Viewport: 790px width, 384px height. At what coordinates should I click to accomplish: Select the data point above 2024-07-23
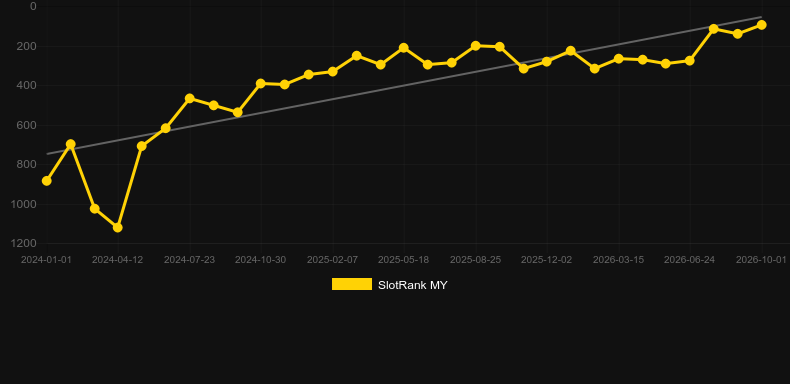click(189, 98)
